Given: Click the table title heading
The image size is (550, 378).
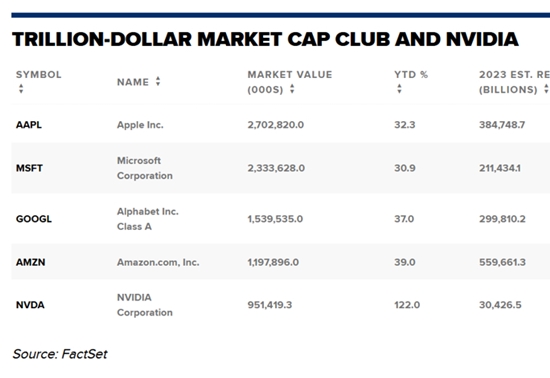Looking at the screenshot, I should coord(265,39).
